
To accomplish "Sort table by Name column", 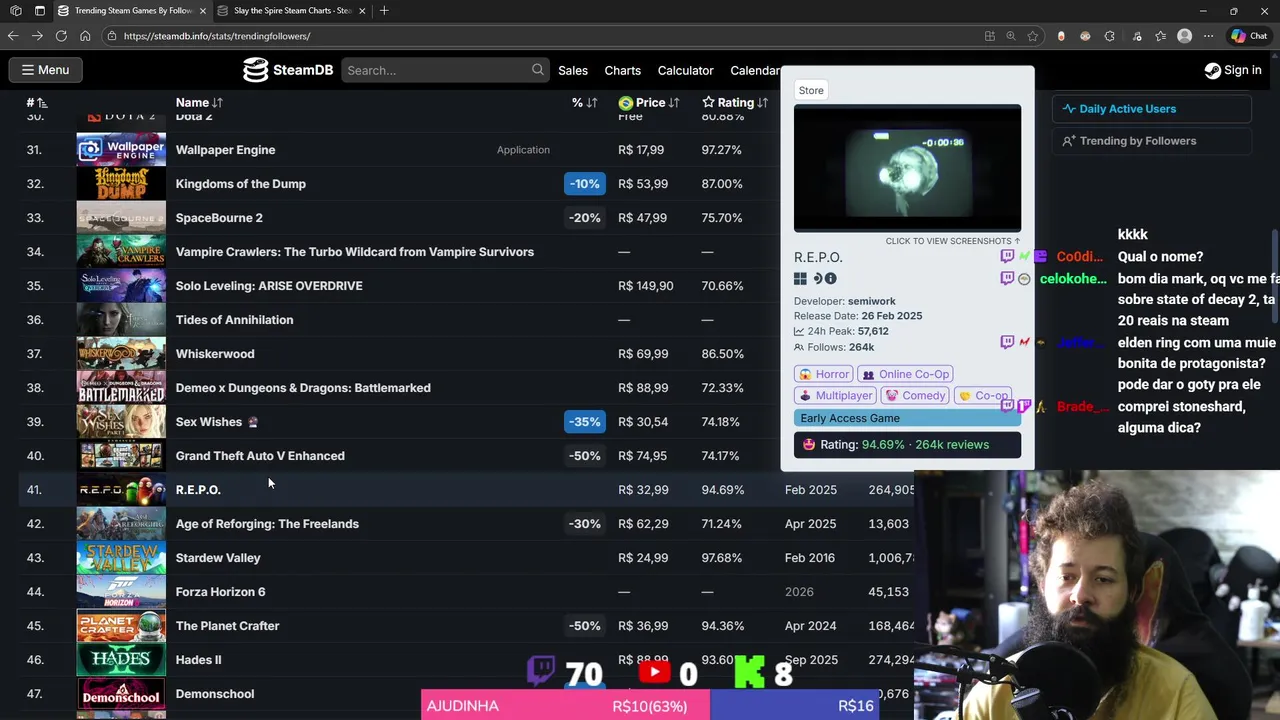I will (x=199, y=102).
